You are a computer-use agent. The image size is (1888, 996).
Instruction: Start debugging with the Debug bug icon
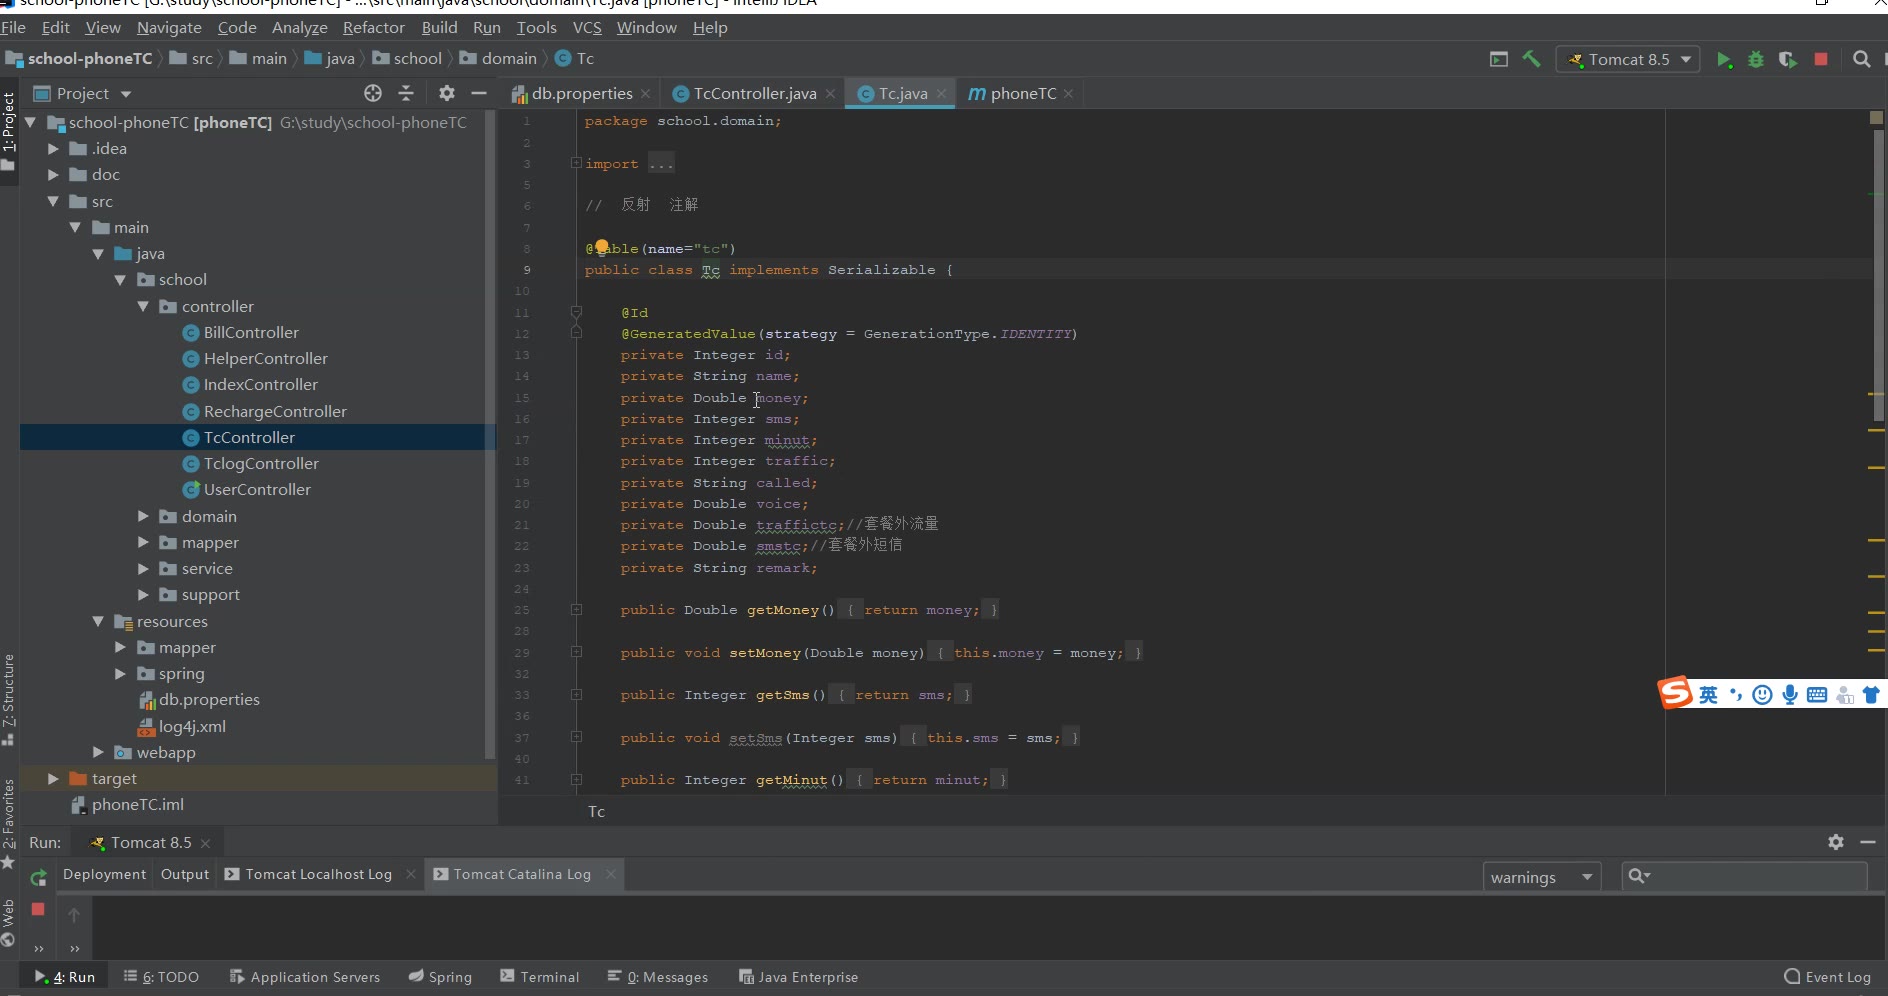tap(1756, 60)
